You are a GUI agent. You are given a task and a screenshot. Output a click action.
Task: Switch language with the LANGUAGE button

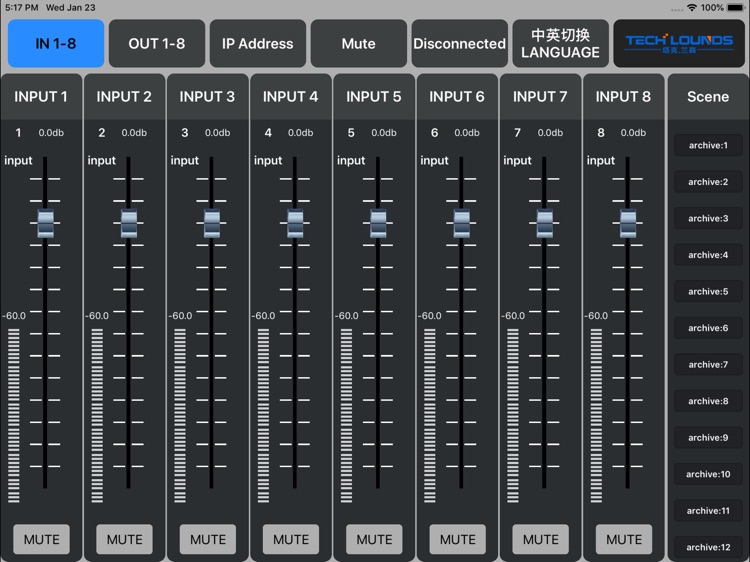click(561, 44)
